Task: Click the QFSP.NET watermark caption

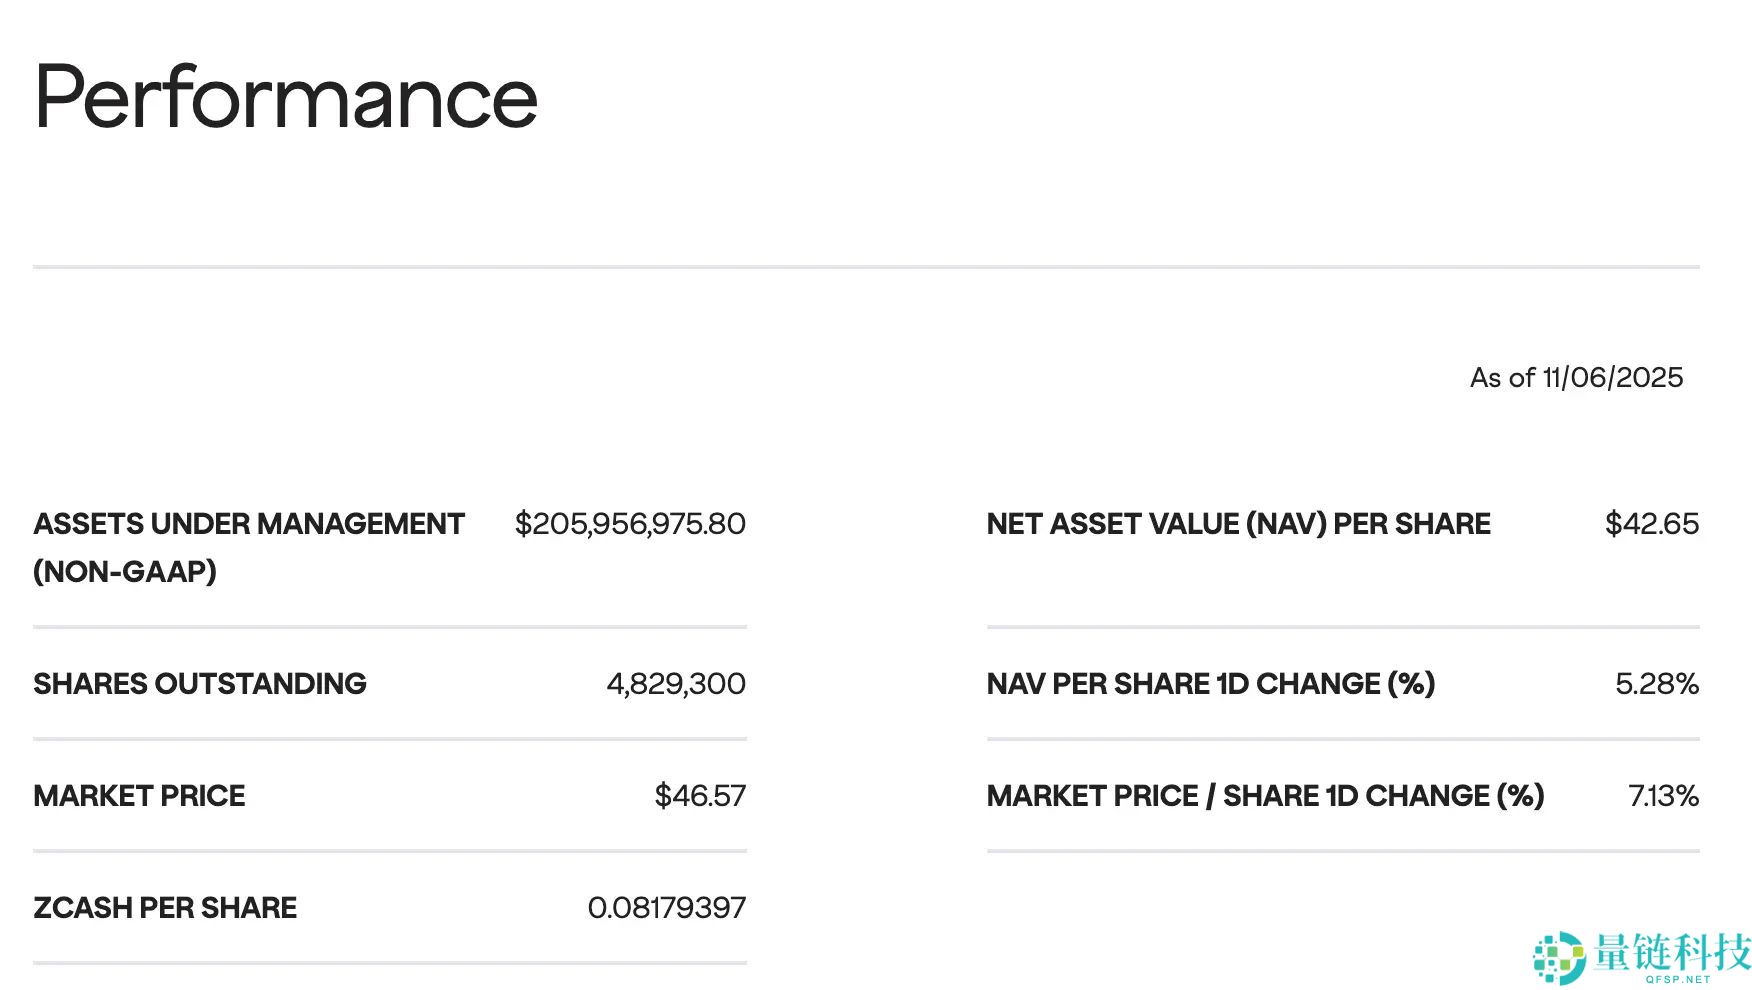Action: tap(1677, 979)
